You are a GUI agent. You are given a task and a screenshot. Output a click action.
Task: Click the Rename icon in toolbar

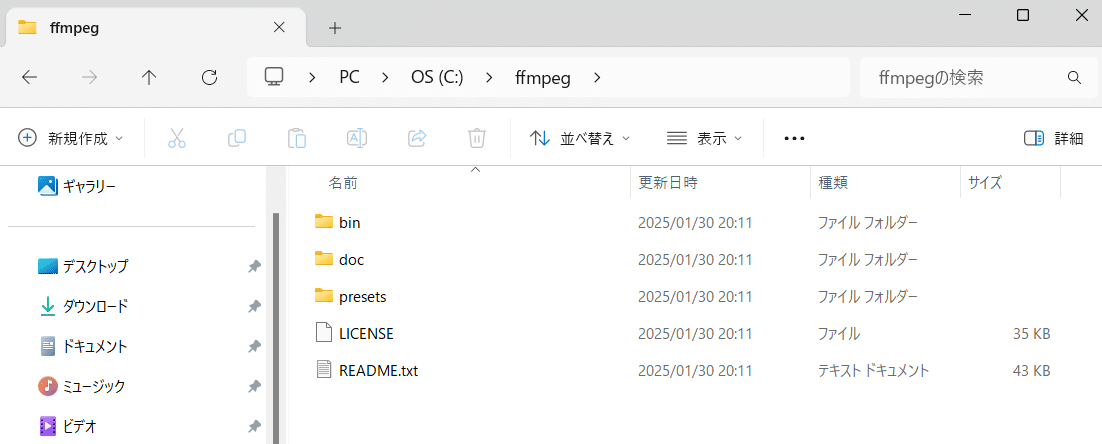click(x=357, y=138)
